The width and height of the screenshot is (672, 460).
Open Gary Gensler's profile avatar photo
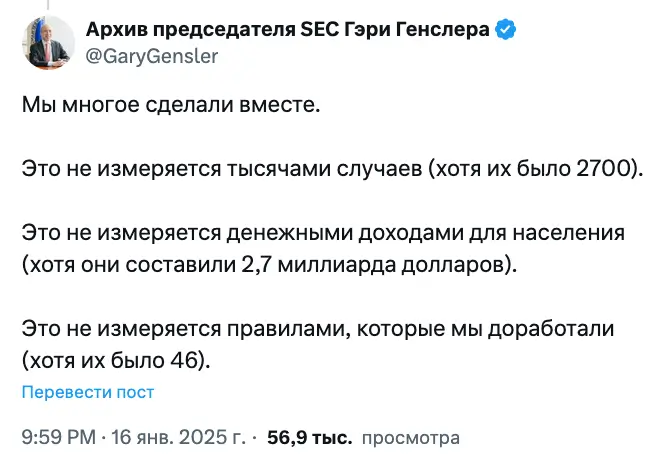(x=48, y=42)
